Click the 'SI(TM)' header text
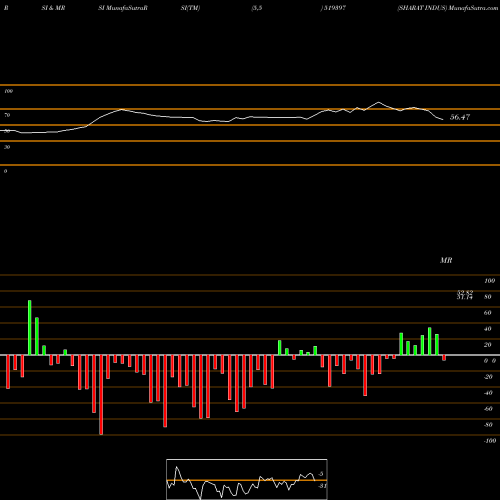The width and height of the screenshot is (500, 500). click(x=190, y=8)
